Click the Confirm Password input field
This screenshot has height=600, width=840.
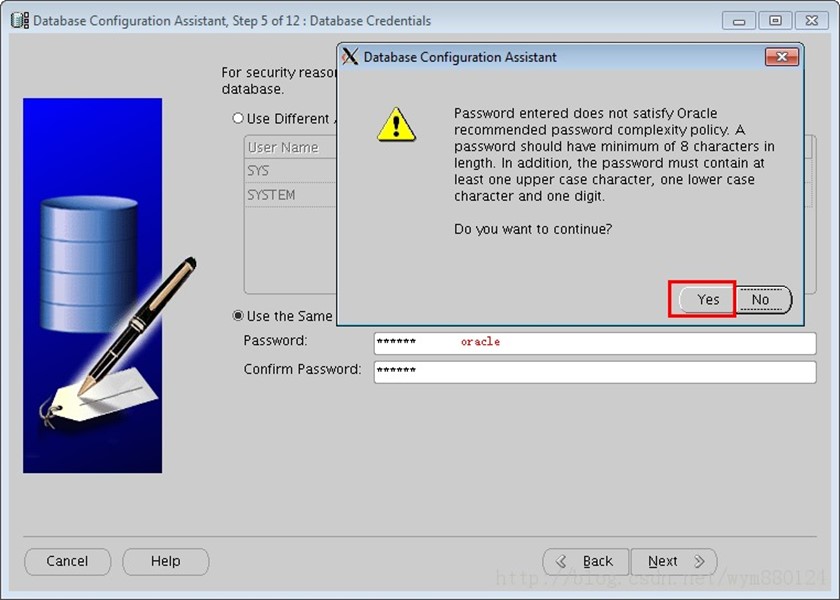[595, 372]
